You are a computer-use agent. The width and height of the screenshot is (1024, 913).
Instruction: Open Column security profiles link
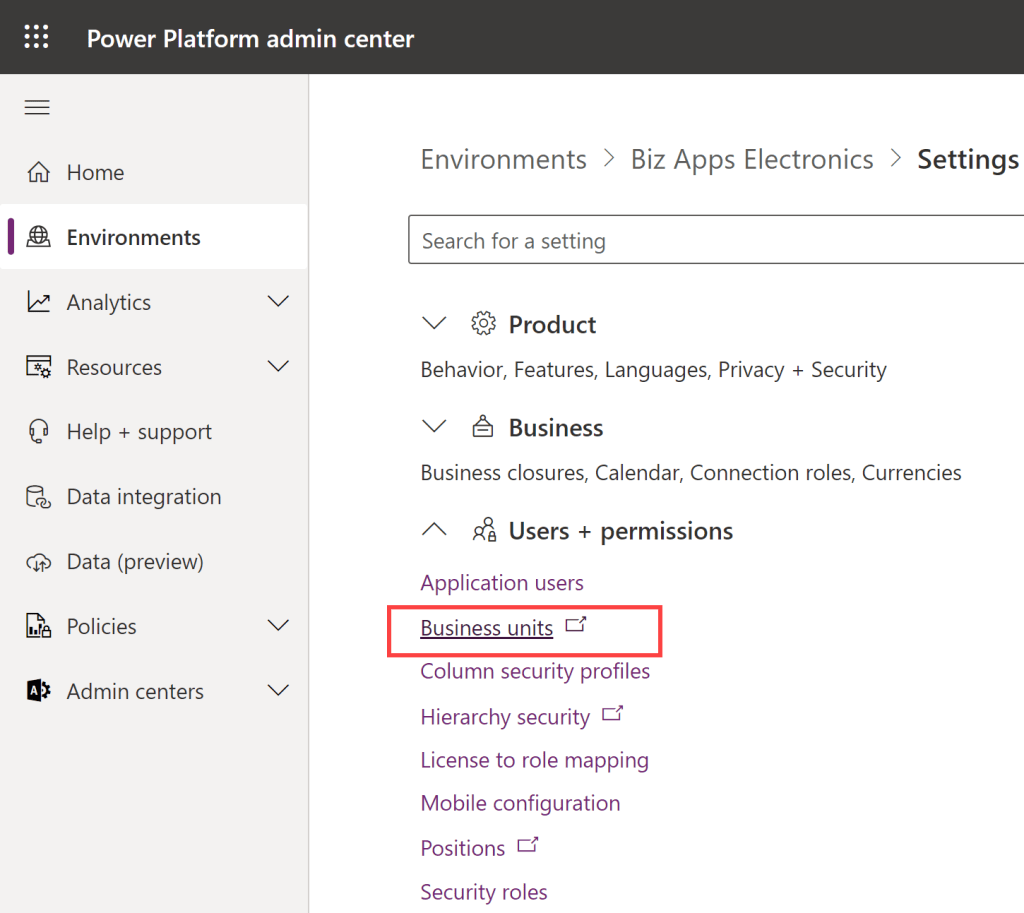(535, 671)
